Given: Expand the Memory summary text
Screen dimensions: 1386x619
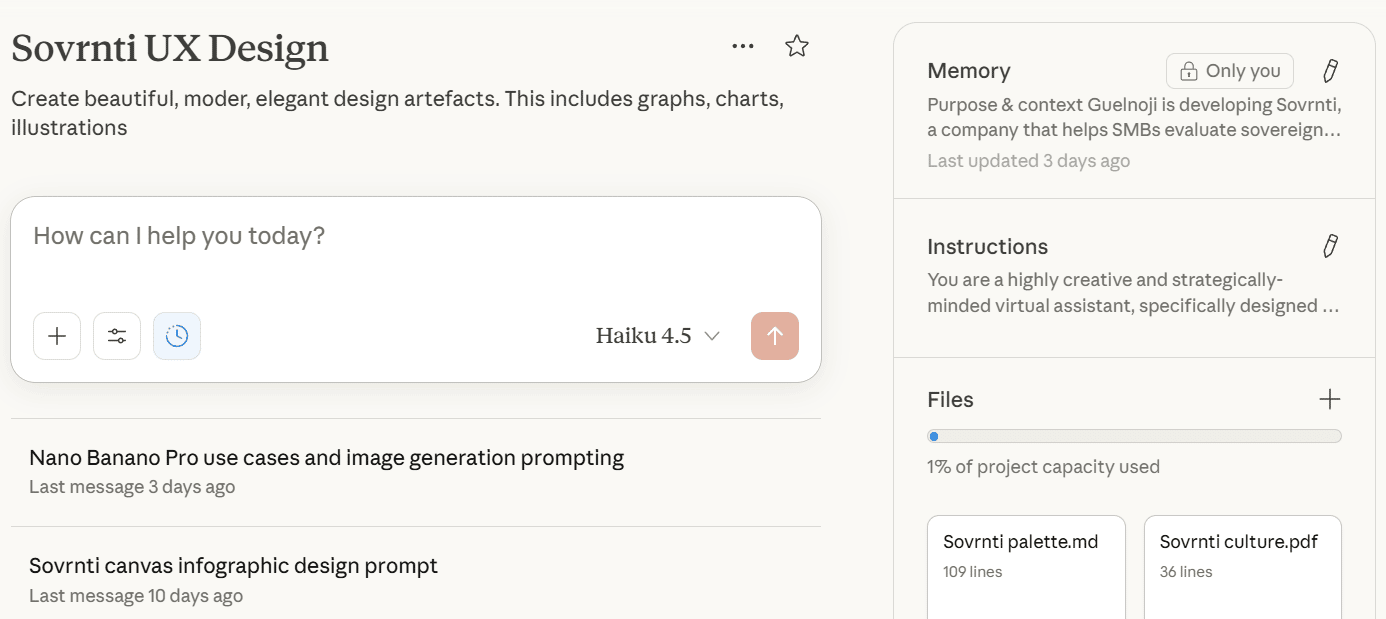Looking at the screenshot, I should [x=1134, y=118].
